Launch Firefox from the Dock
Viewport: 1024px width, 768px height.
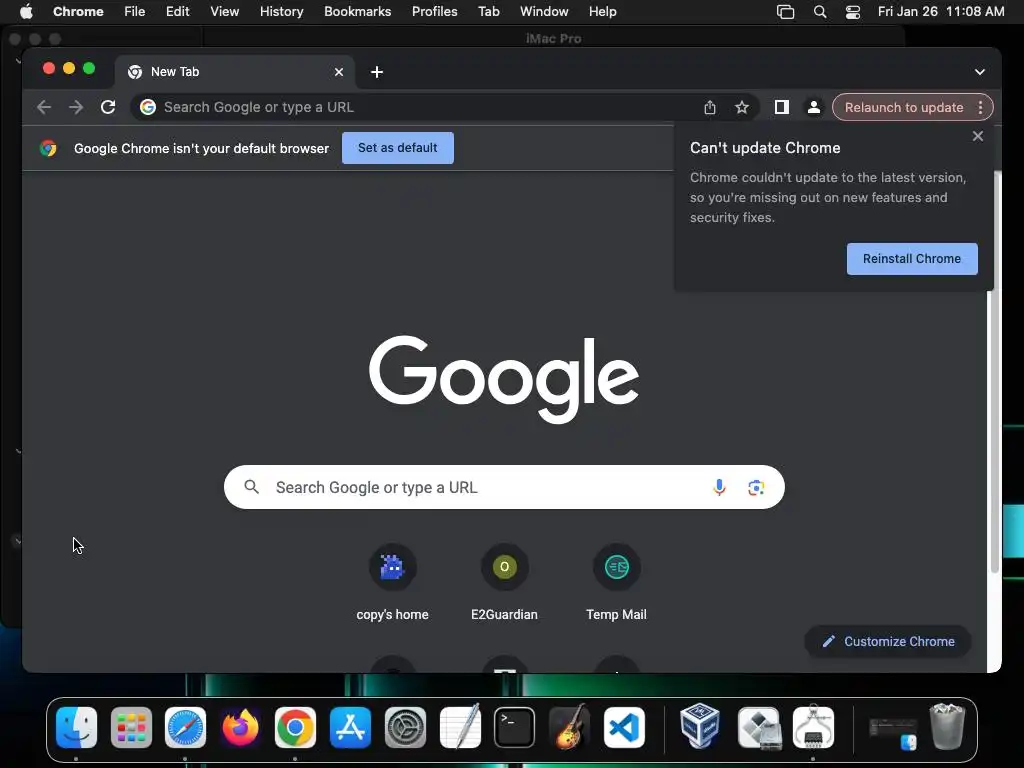point(240,727)
